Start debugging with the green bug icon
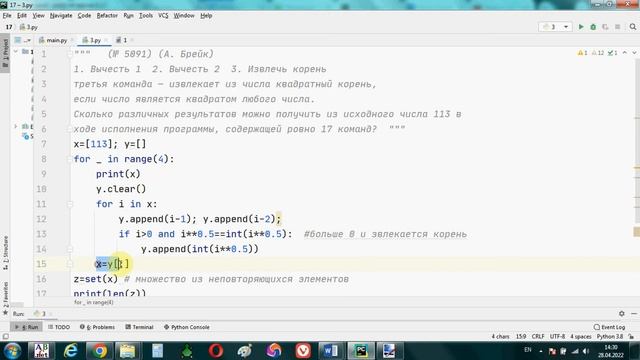The width and height of the screenshot is (640, 360). click(593, 27)
